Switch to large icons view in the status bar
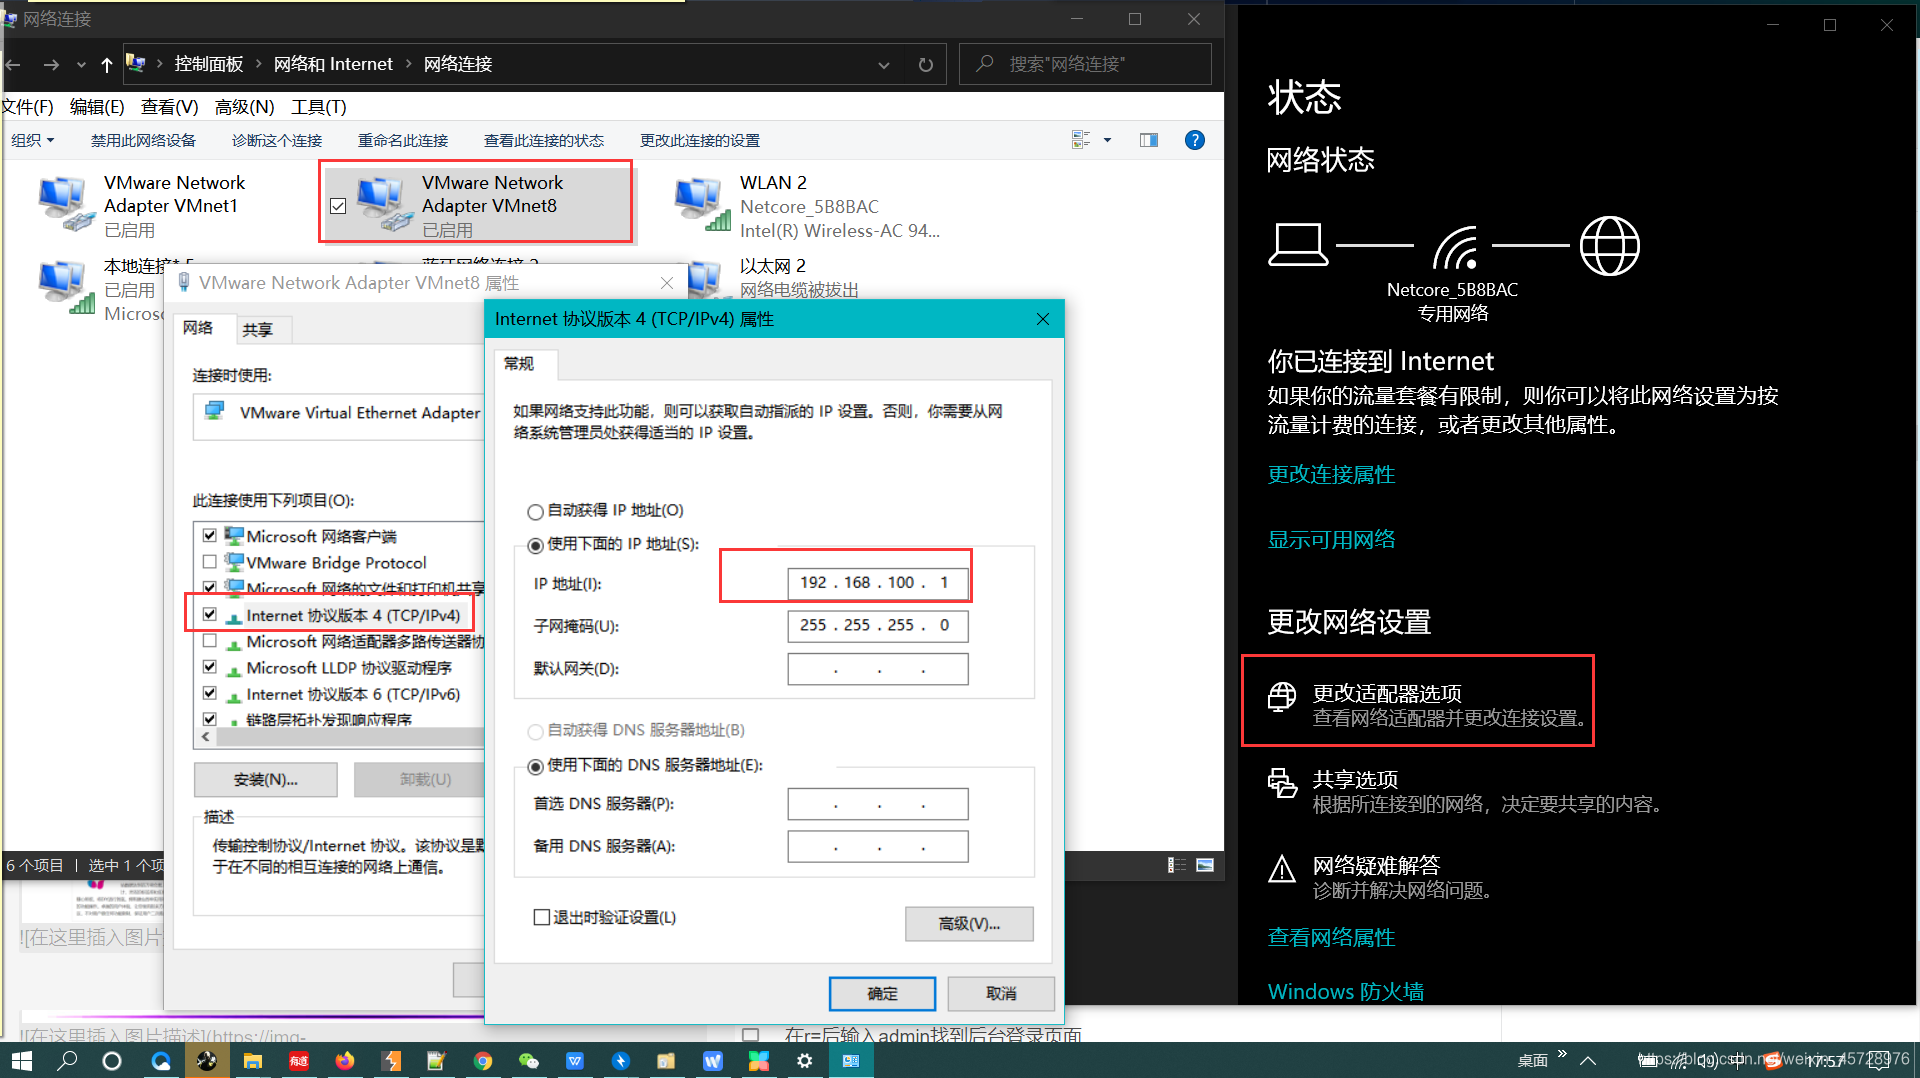1920x1078 pixels. [x=1205, y=865]
